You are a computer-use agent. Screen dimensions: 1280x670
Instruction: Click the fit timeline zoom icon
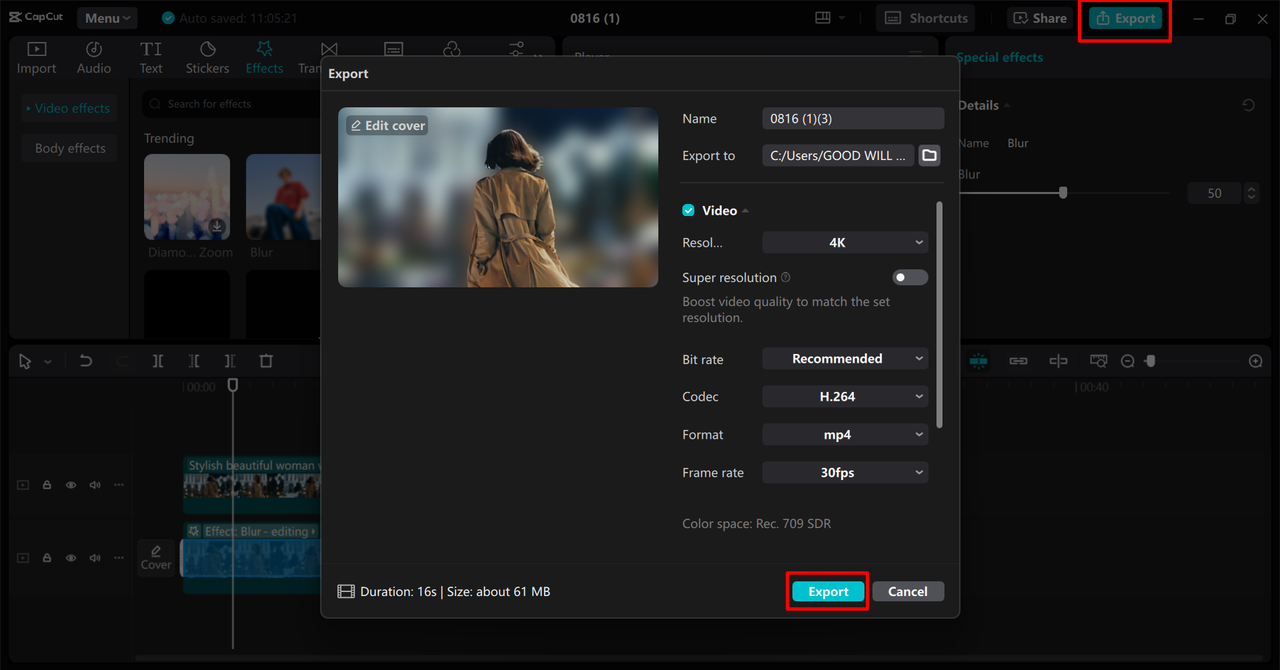(1098, 361)
